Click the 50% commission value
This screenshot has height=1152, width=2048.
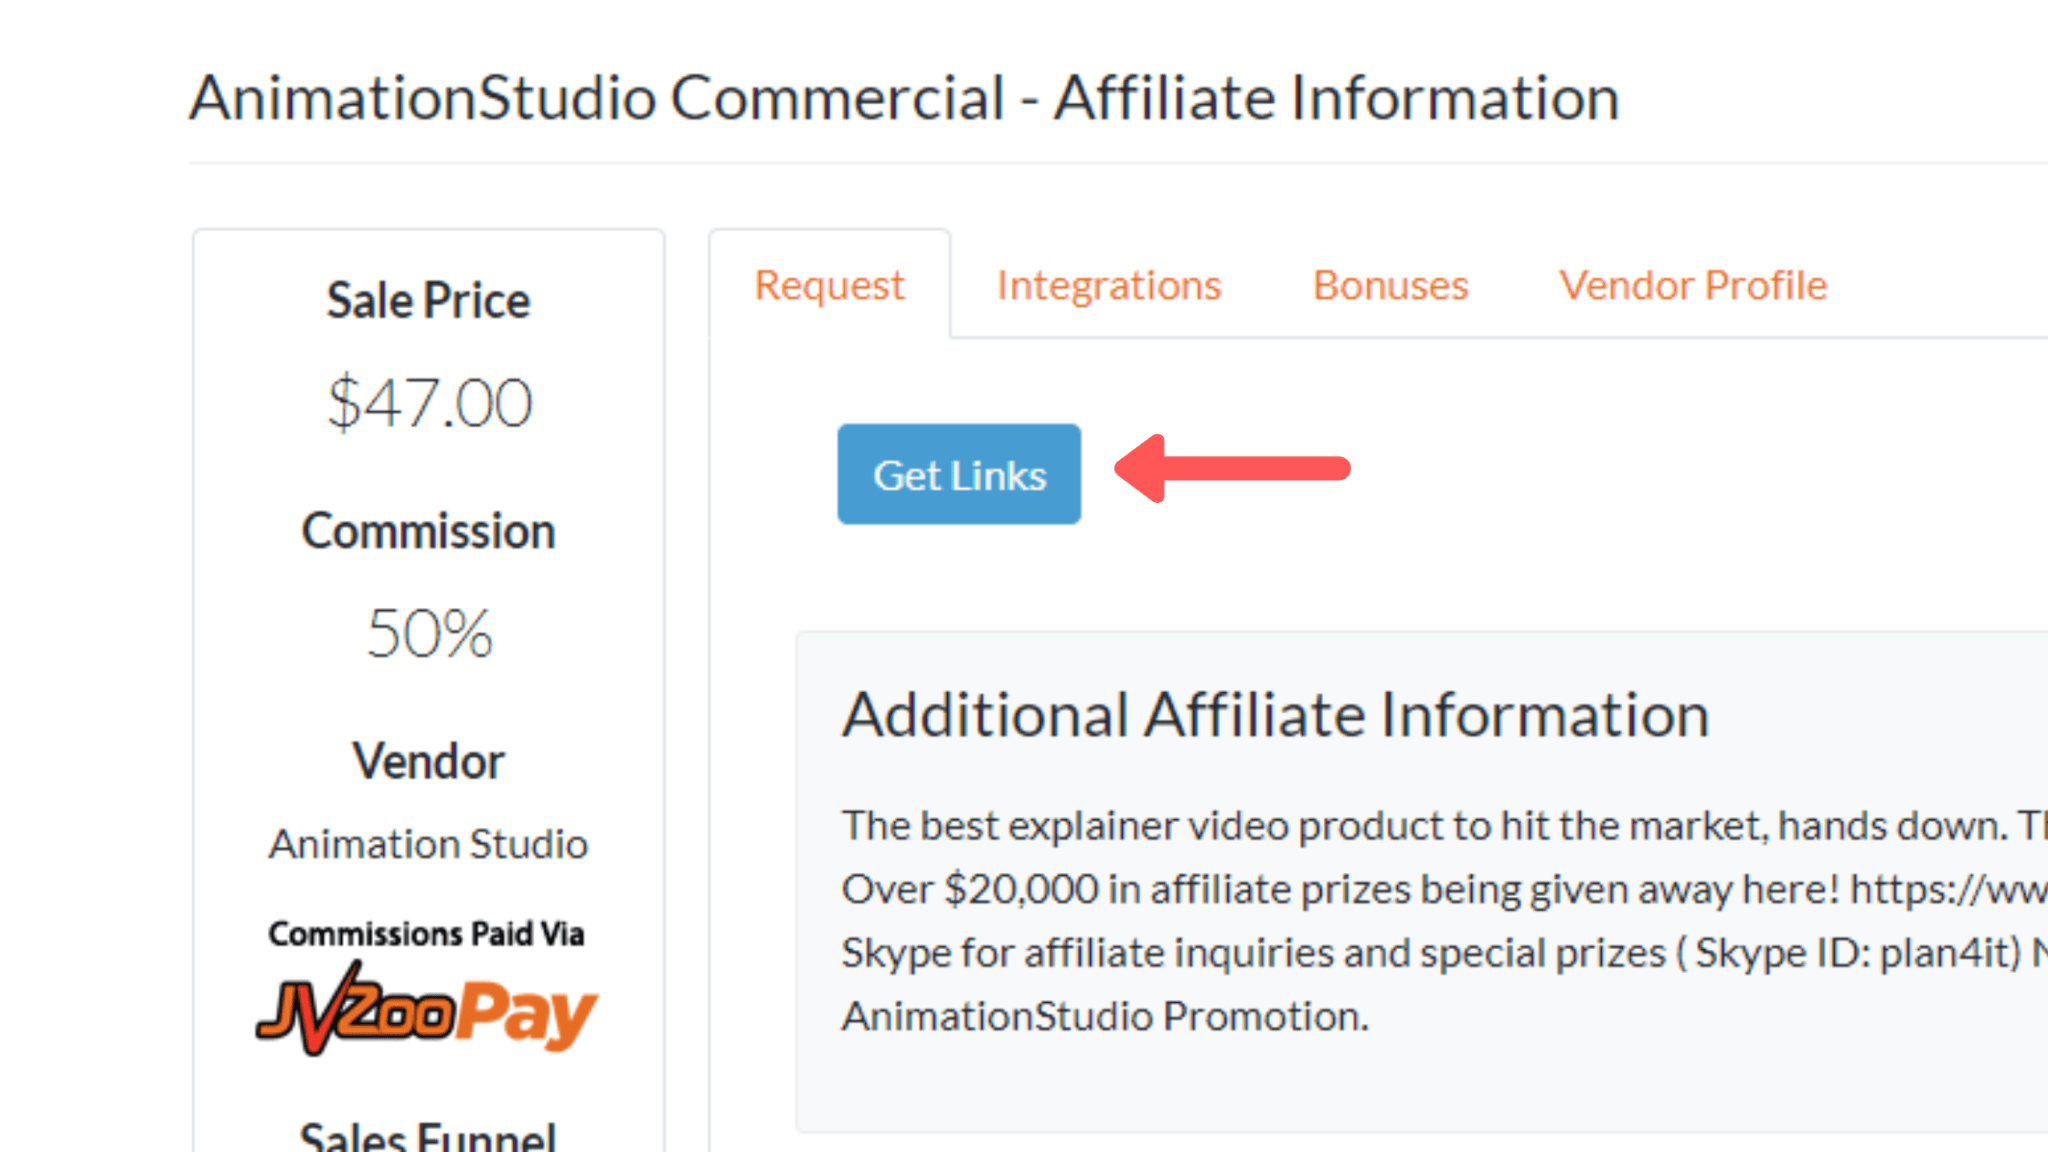pyautogui.click(x=429, y=633)
